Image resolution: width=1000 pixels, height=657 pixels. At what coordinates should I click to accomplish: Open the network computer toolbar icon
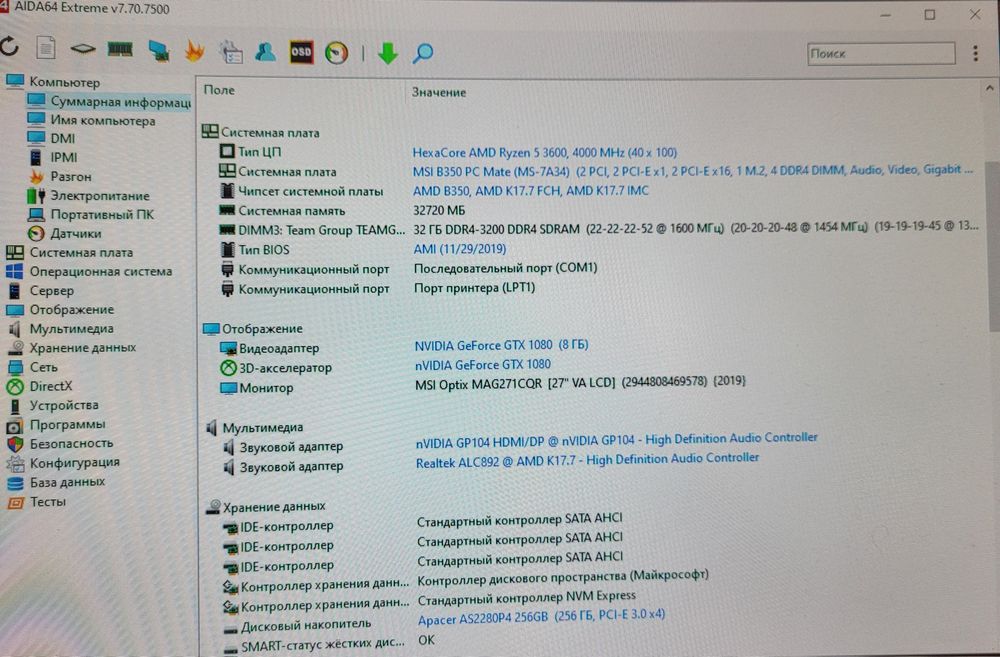pyautogui.click(x=158, y=51)
